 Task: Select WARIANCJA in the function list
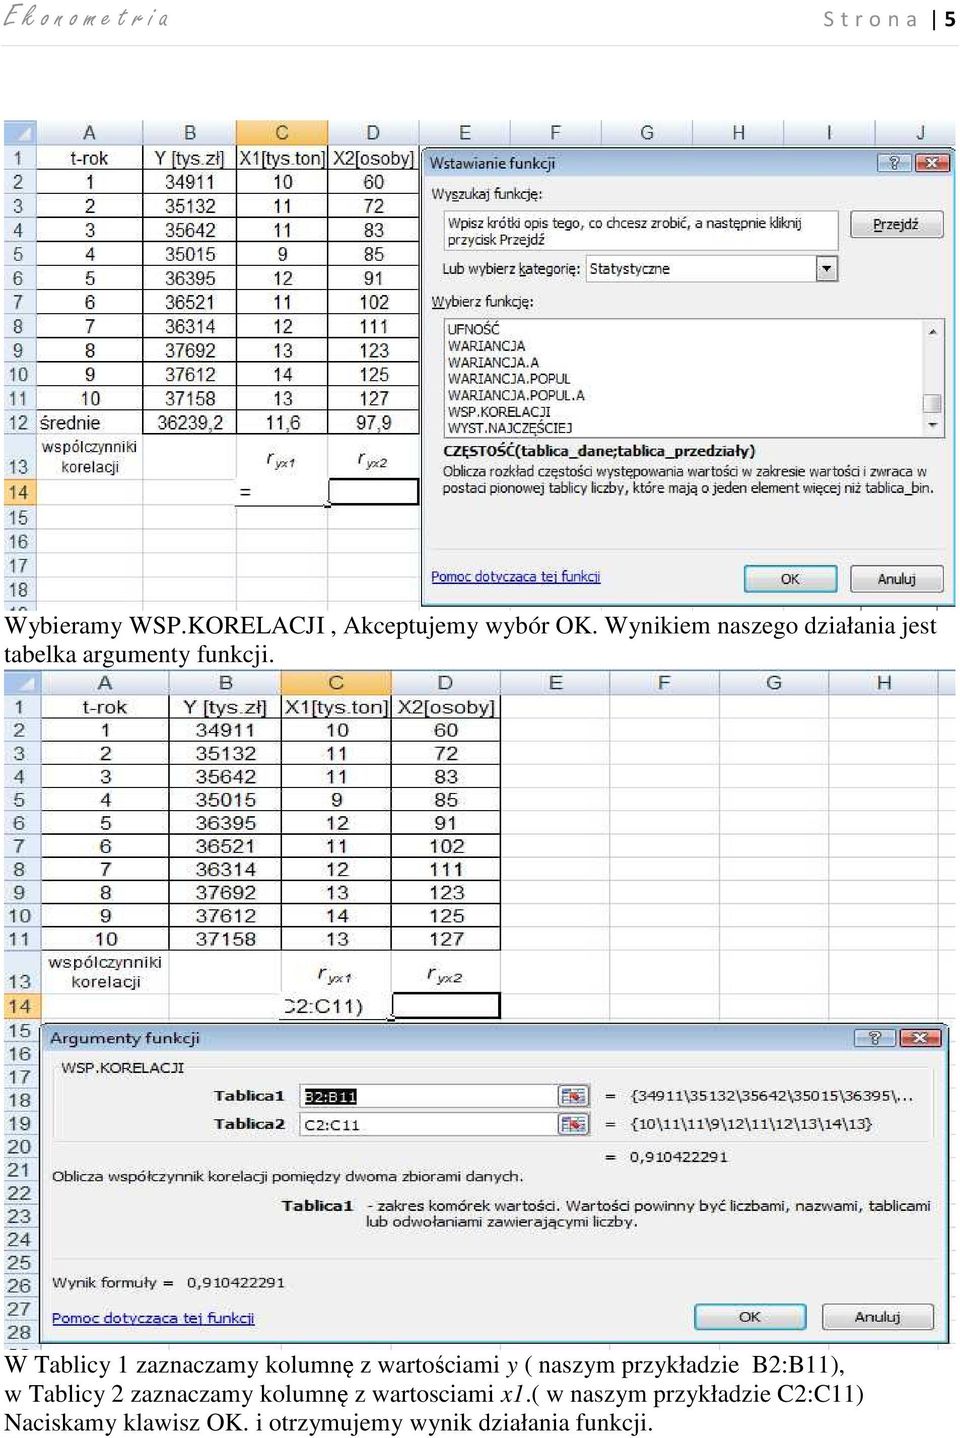(x=486, y=346)
